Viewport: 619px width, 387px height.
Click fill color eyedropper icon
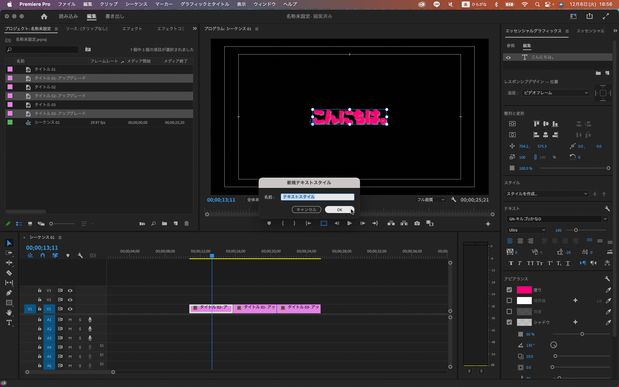click(608, 290)
